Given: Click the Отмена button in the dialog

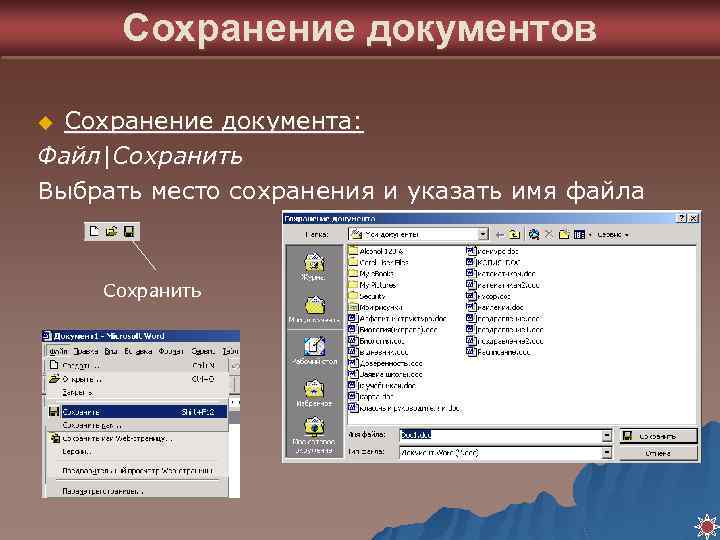Looking at the screenshot, I should click(x=657, y=454).
